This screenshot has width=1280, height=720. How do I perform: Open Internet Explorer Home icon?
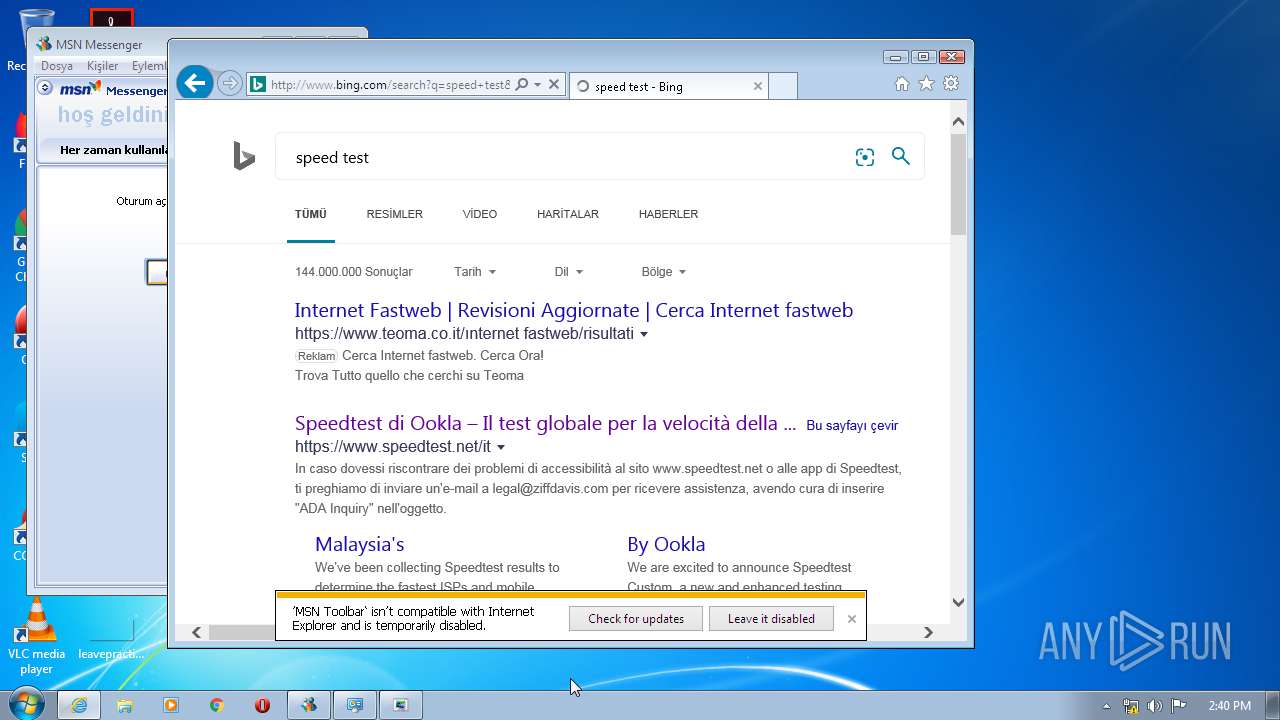(x=902, y=84)
